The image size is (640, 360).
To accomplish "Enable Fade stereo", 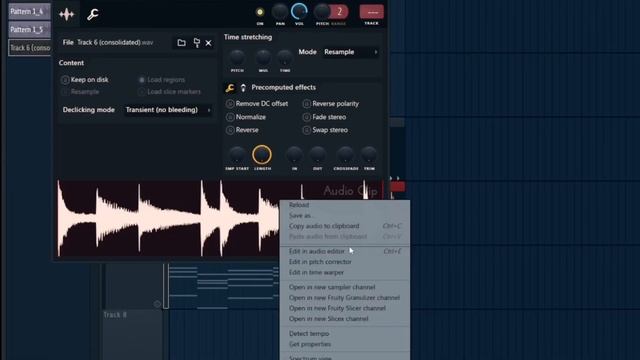I will [324, 117].
